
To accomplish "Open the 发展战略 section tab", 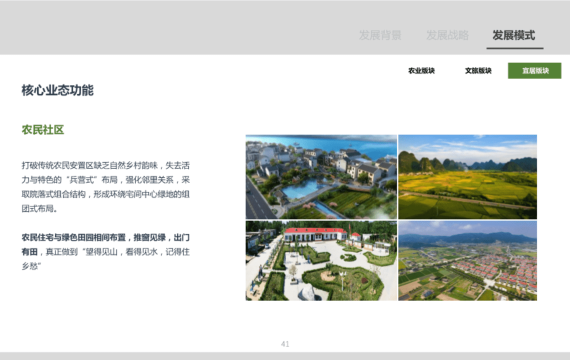I will pyautogui.click(x=447, y=35).
